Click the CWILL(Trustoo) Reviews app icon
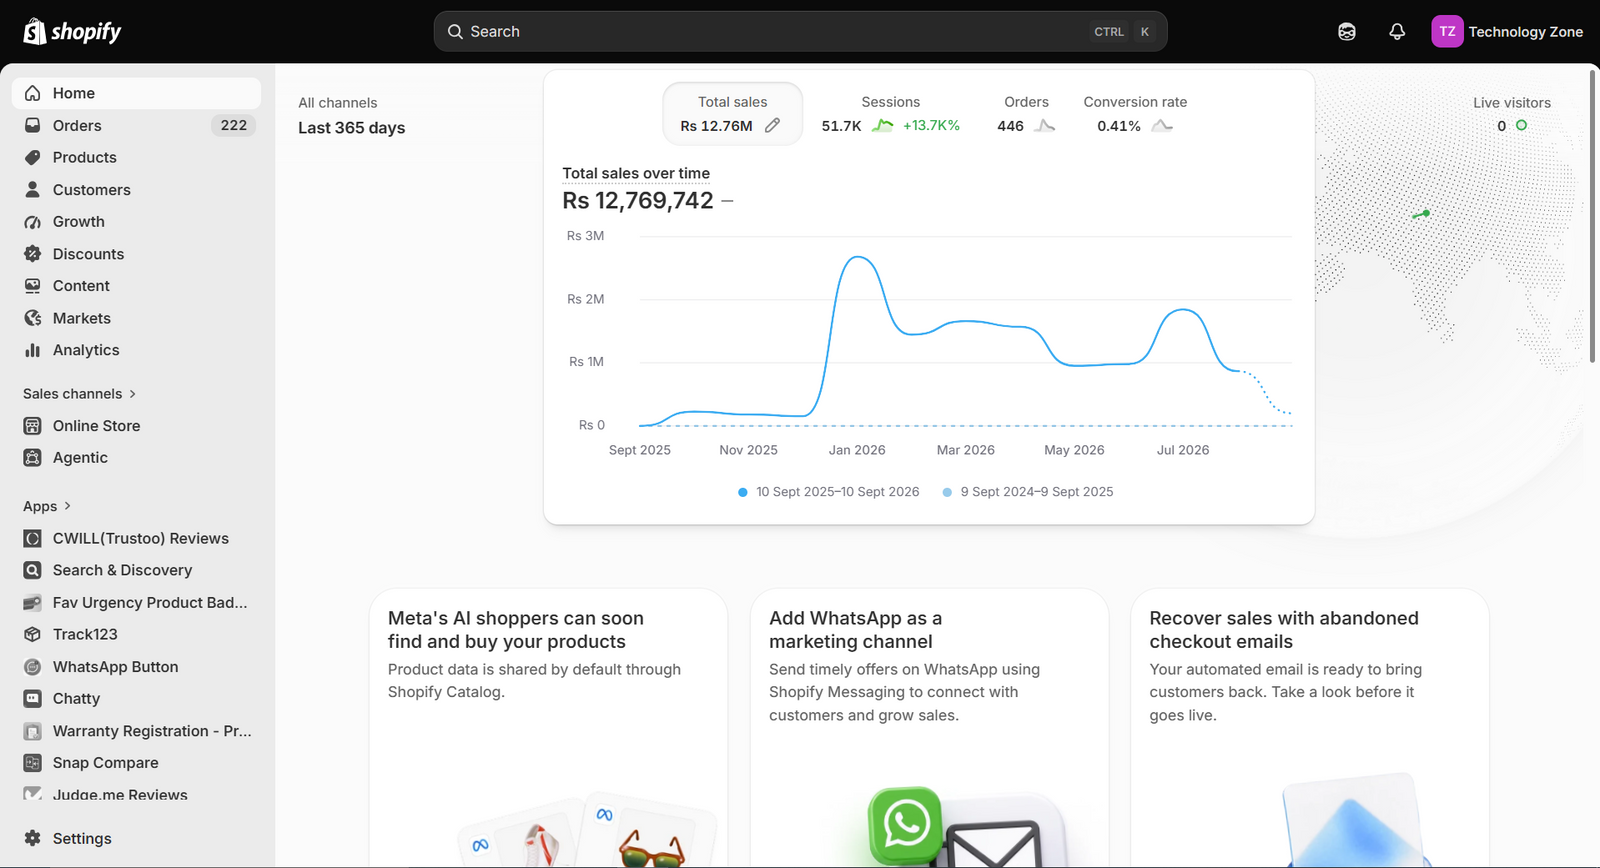The height and width of the screenshot is (868, 1600). (33, 538)
